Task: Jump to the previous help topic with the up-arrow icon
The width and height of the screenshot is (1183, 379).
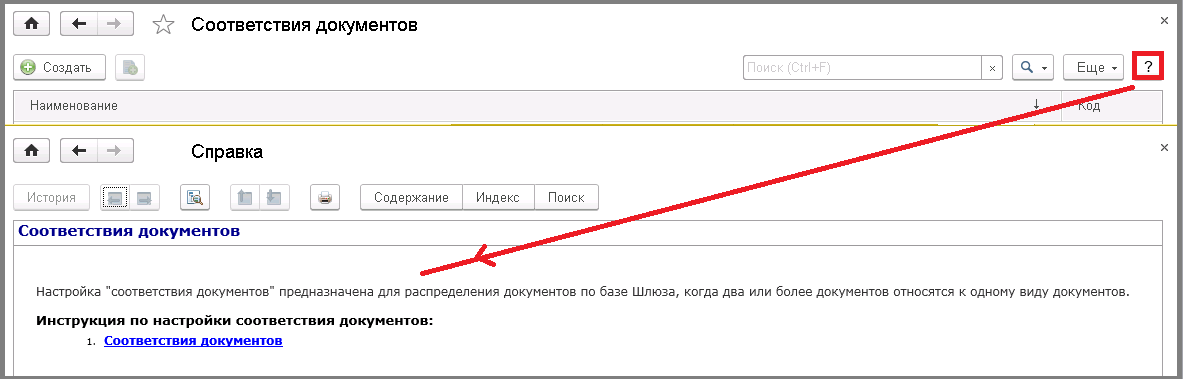Action: tap(244, 197)
